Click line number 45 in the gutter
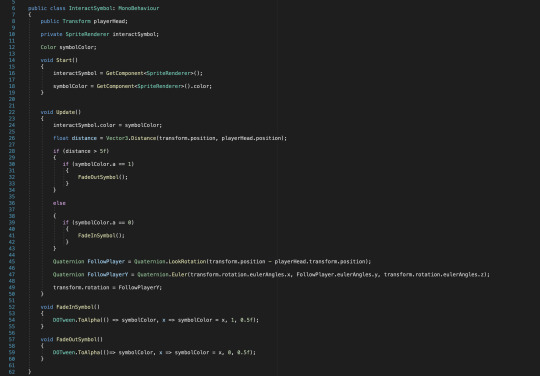The height and width of the screenshot is (376, 540). click(12, 262)
